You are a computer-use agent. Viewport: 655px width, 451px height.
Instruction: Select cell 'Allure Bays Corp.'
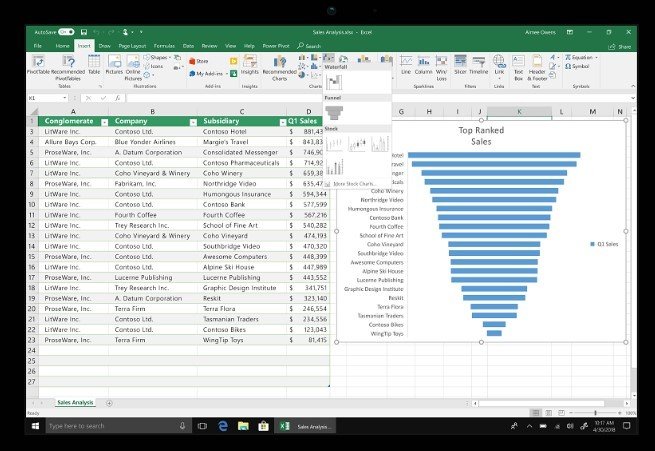tap(73, 142)
